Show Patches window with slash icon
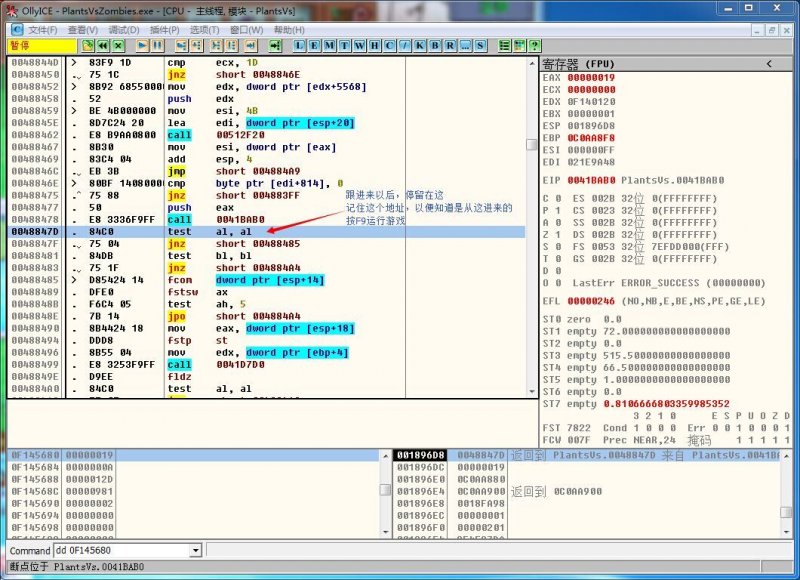800x580 pixels. point(405,46)
